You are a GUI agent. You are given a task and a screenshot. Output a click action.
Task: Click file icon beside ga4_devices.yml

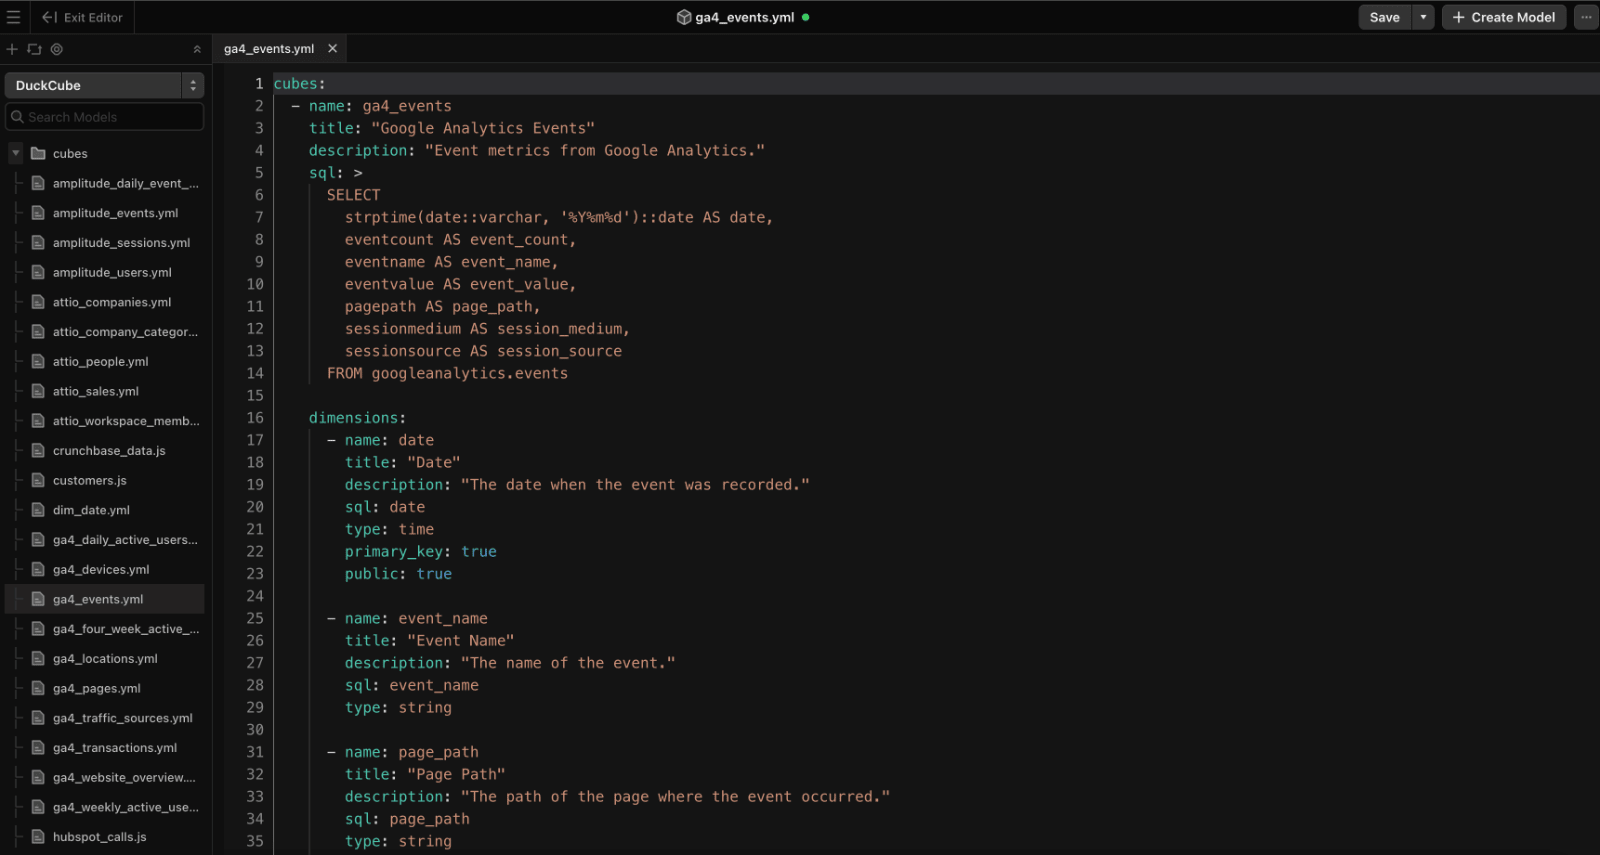click(x=38, y=570)
